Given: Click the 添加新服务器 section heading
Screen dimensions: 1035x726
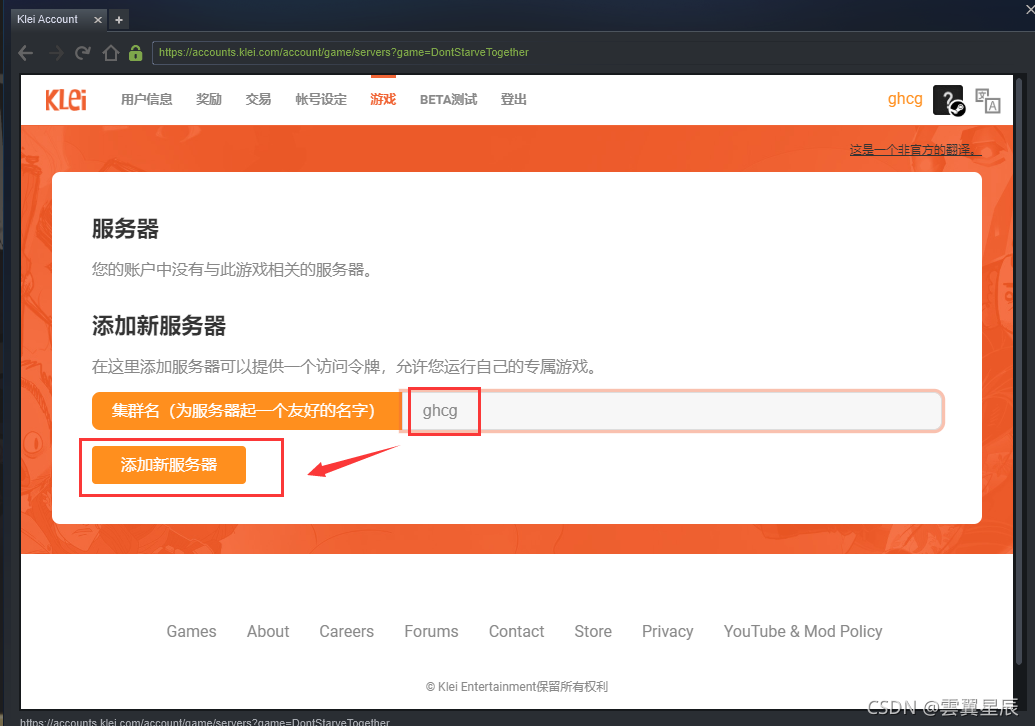Looking at the screenshot, I should (158, 326).
